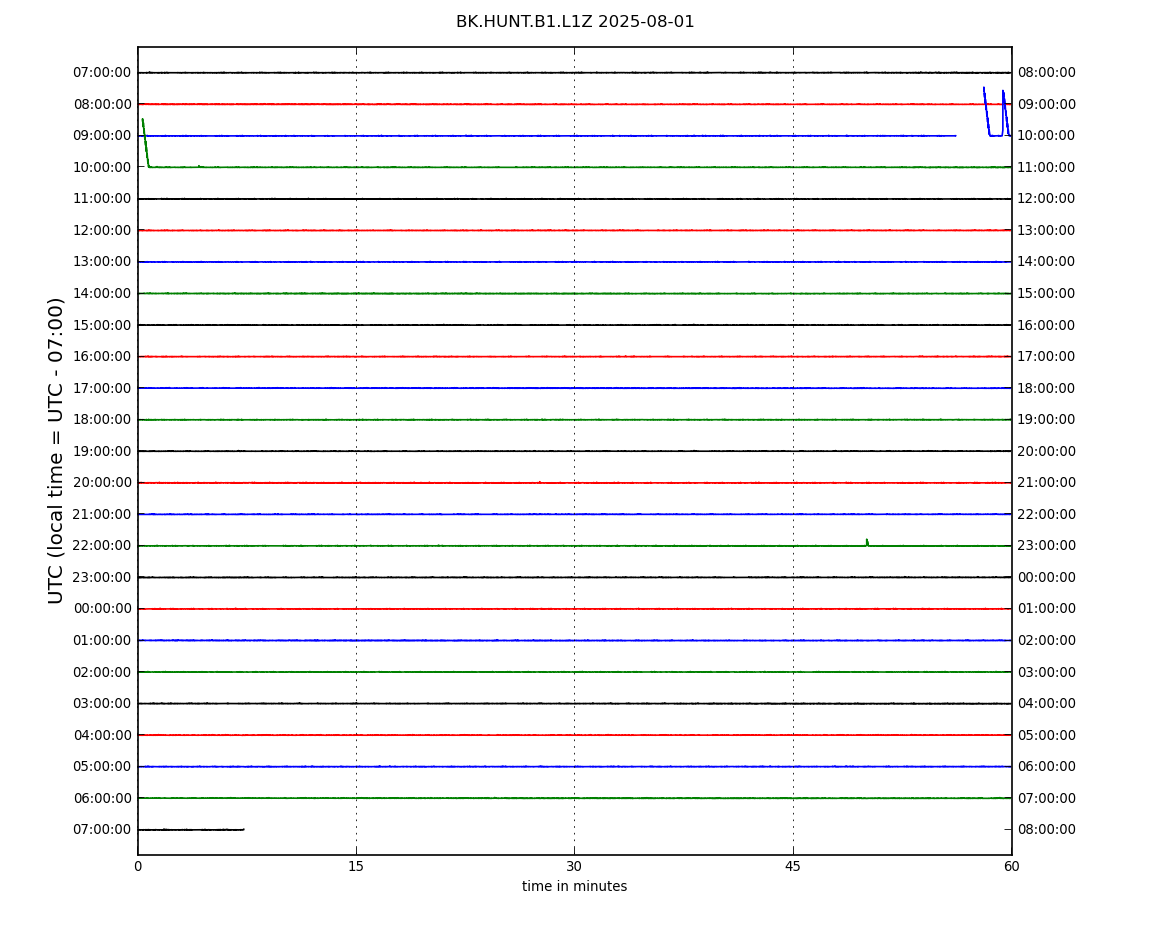Viewport: 1150px width, 950px height.
Task: Click right-axis time label 12:00:00
Action: point(1047,199)
